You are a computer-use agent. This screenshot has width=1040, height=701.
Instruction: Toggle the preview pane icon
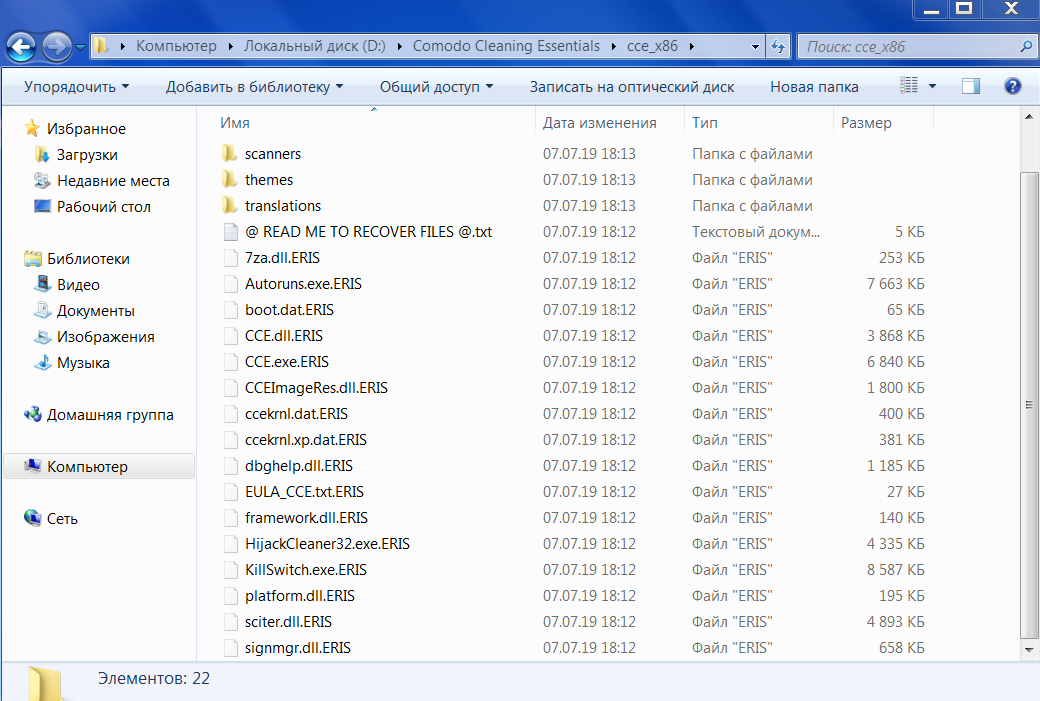(x=970, y=86)
